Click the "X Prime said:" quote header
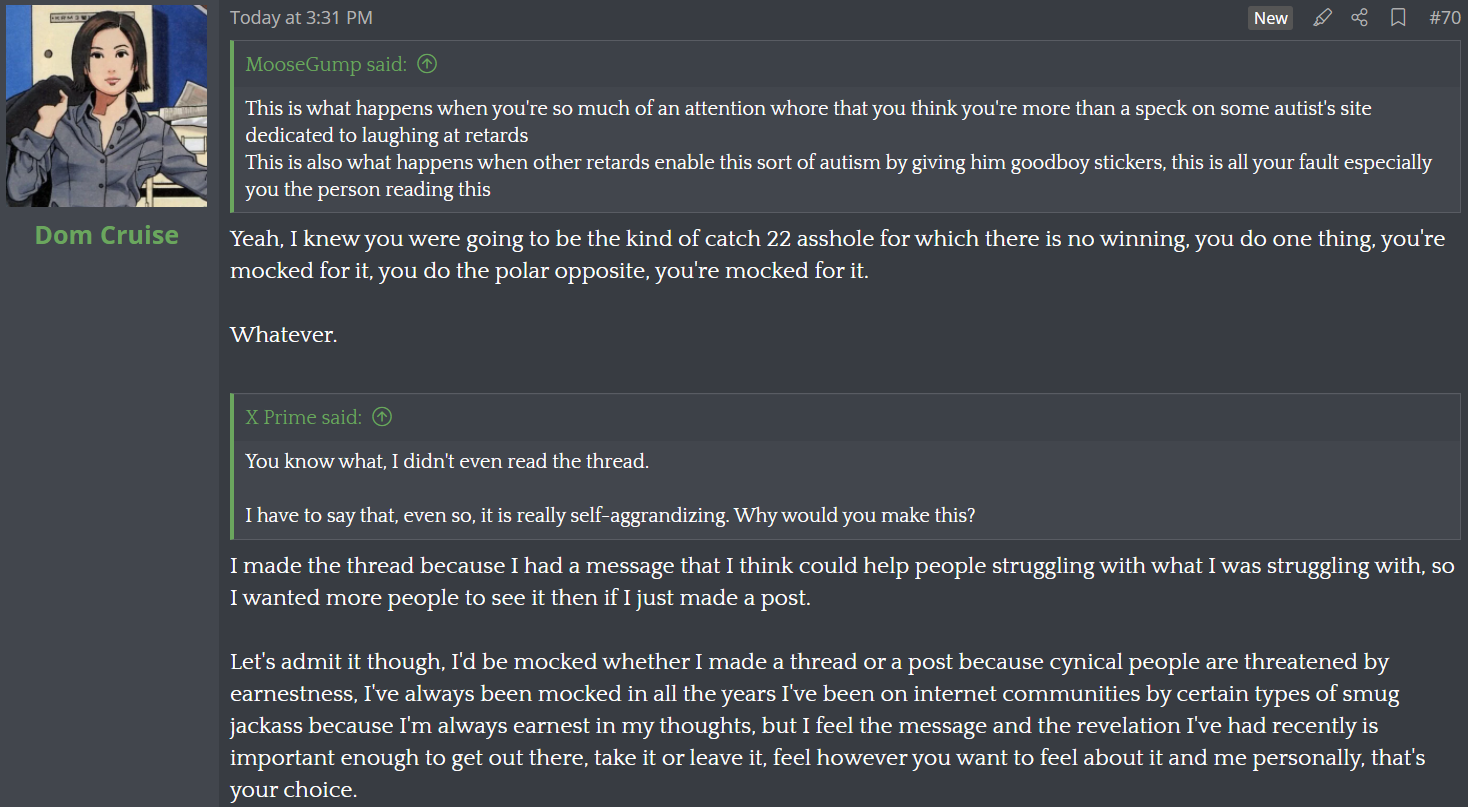The width and height of the screenshot is (1468, 807). 303,417
